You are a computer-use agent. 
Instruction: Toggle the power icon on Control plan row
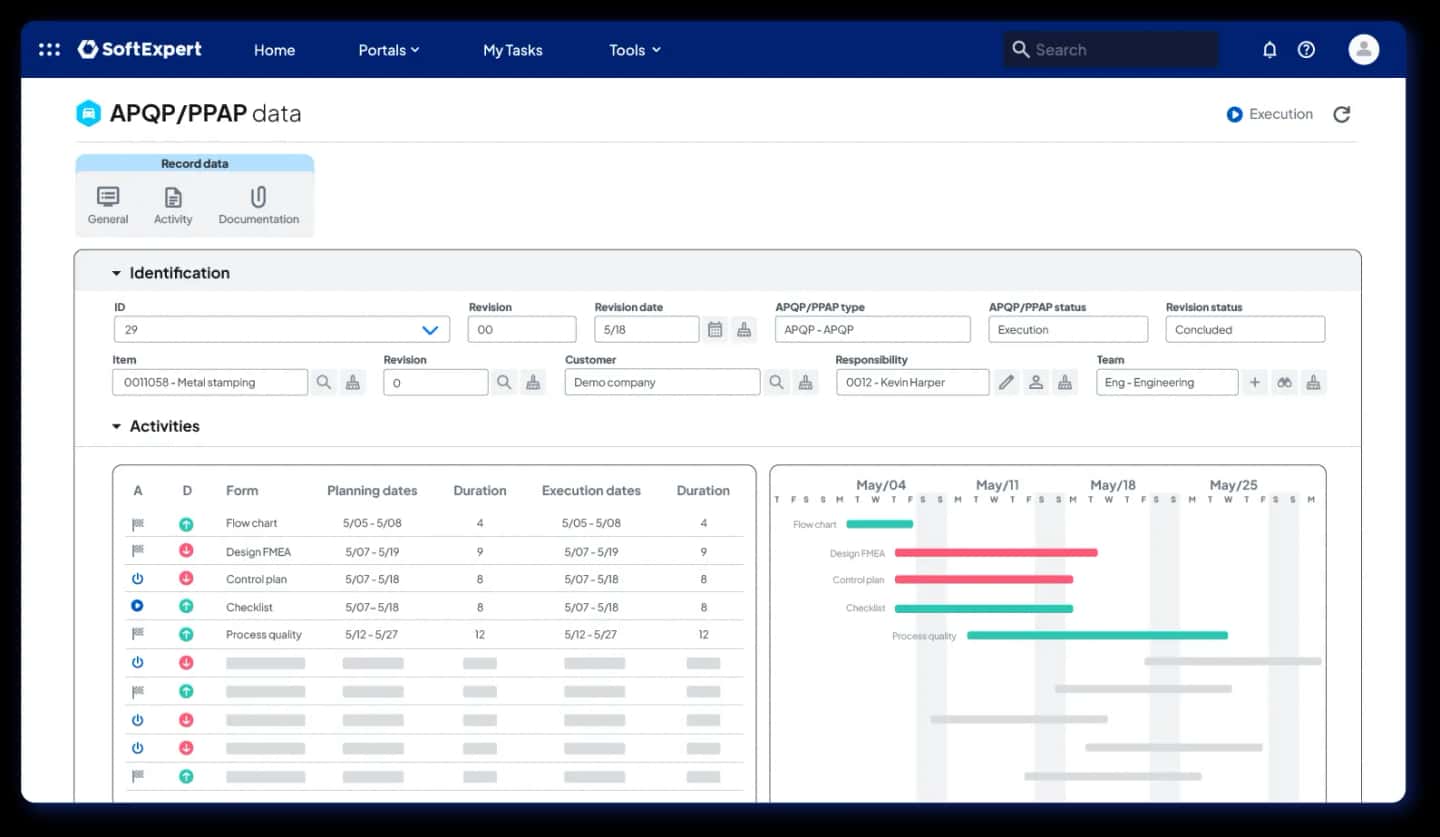tap(138, 578)
